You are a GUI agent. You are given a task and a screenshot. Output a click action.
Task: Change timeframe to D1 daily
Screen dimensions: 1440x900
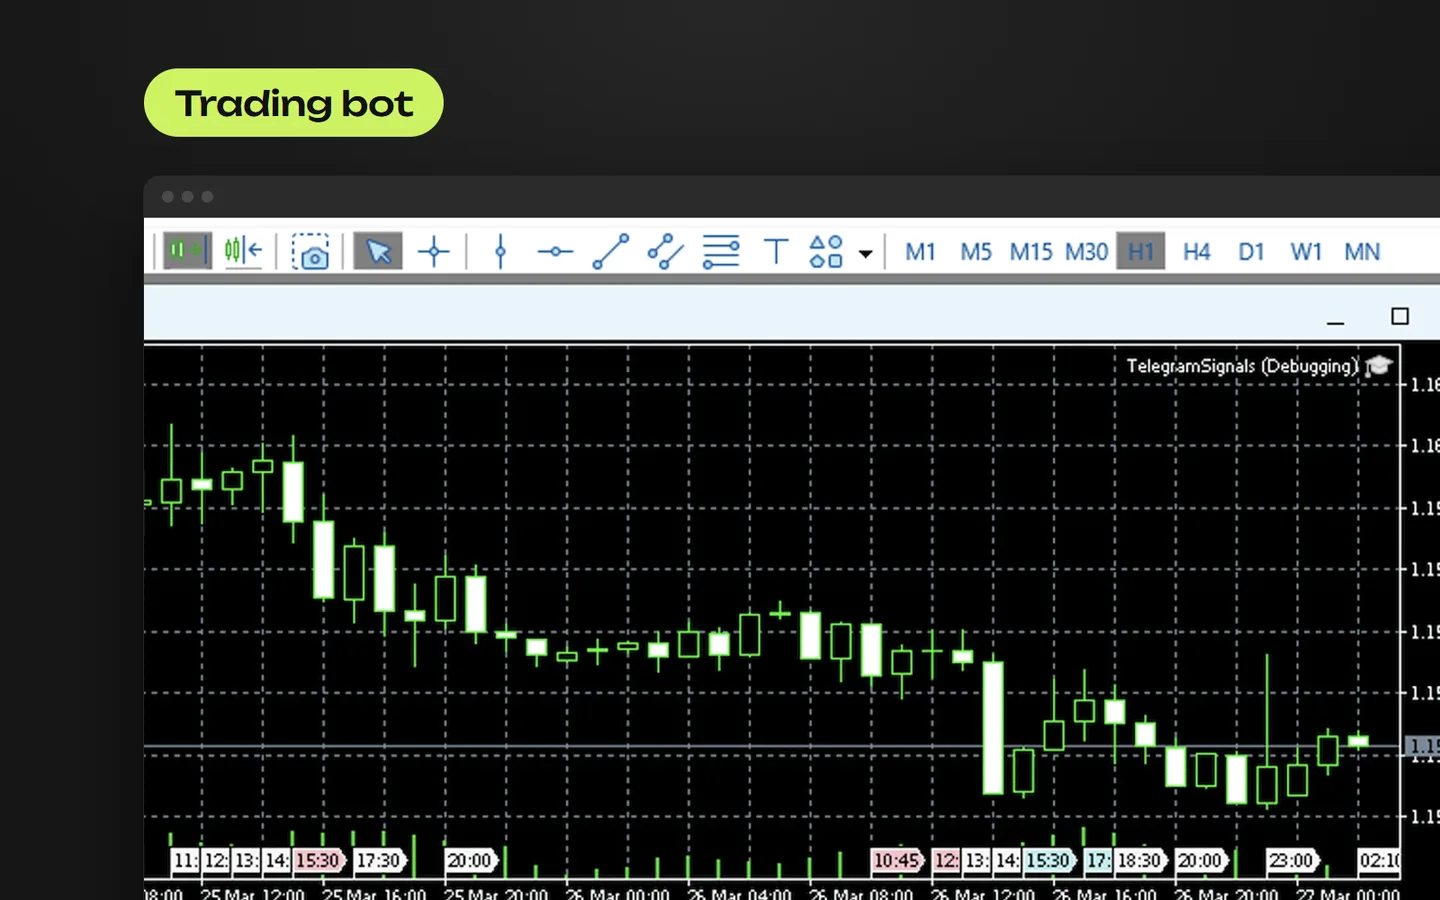[x=1251, y=252]
